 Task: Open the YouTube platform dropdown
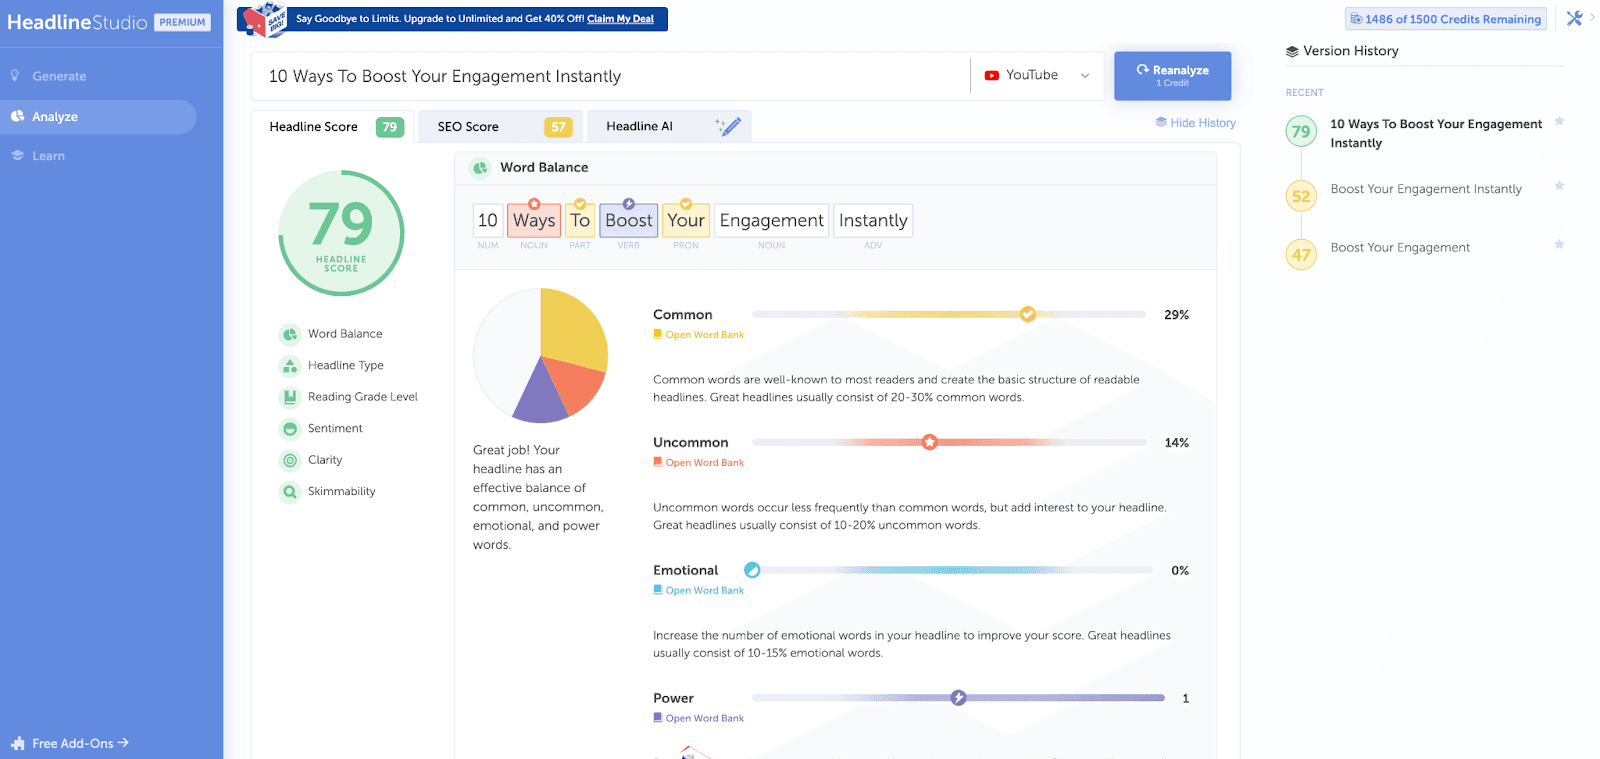1037,75
